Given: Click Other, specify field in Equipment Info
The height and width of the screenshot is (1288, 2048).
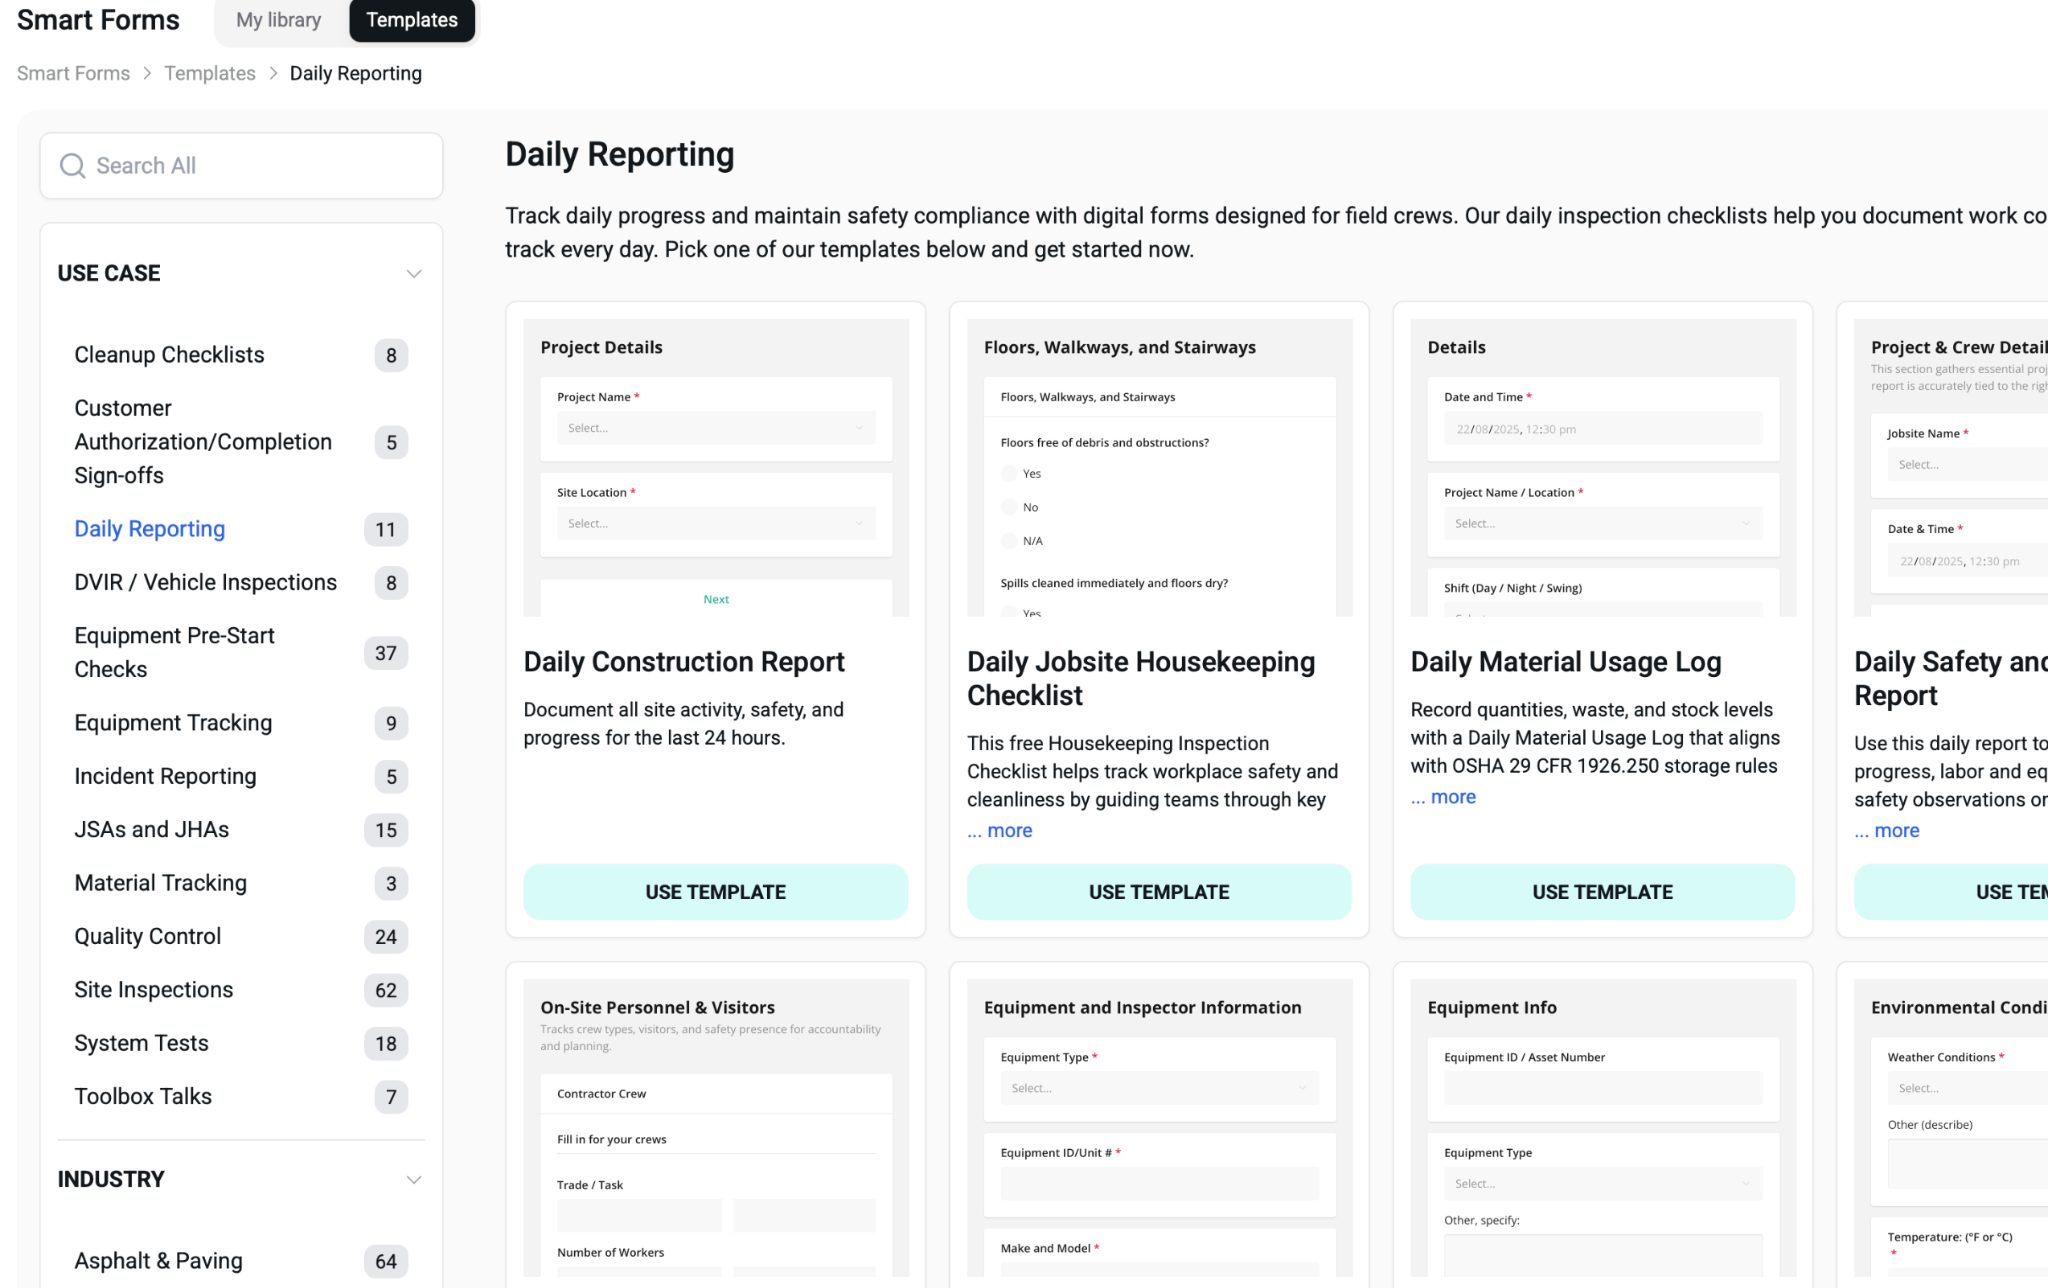Looking at the screenshot, I should click(1603, 1255).
